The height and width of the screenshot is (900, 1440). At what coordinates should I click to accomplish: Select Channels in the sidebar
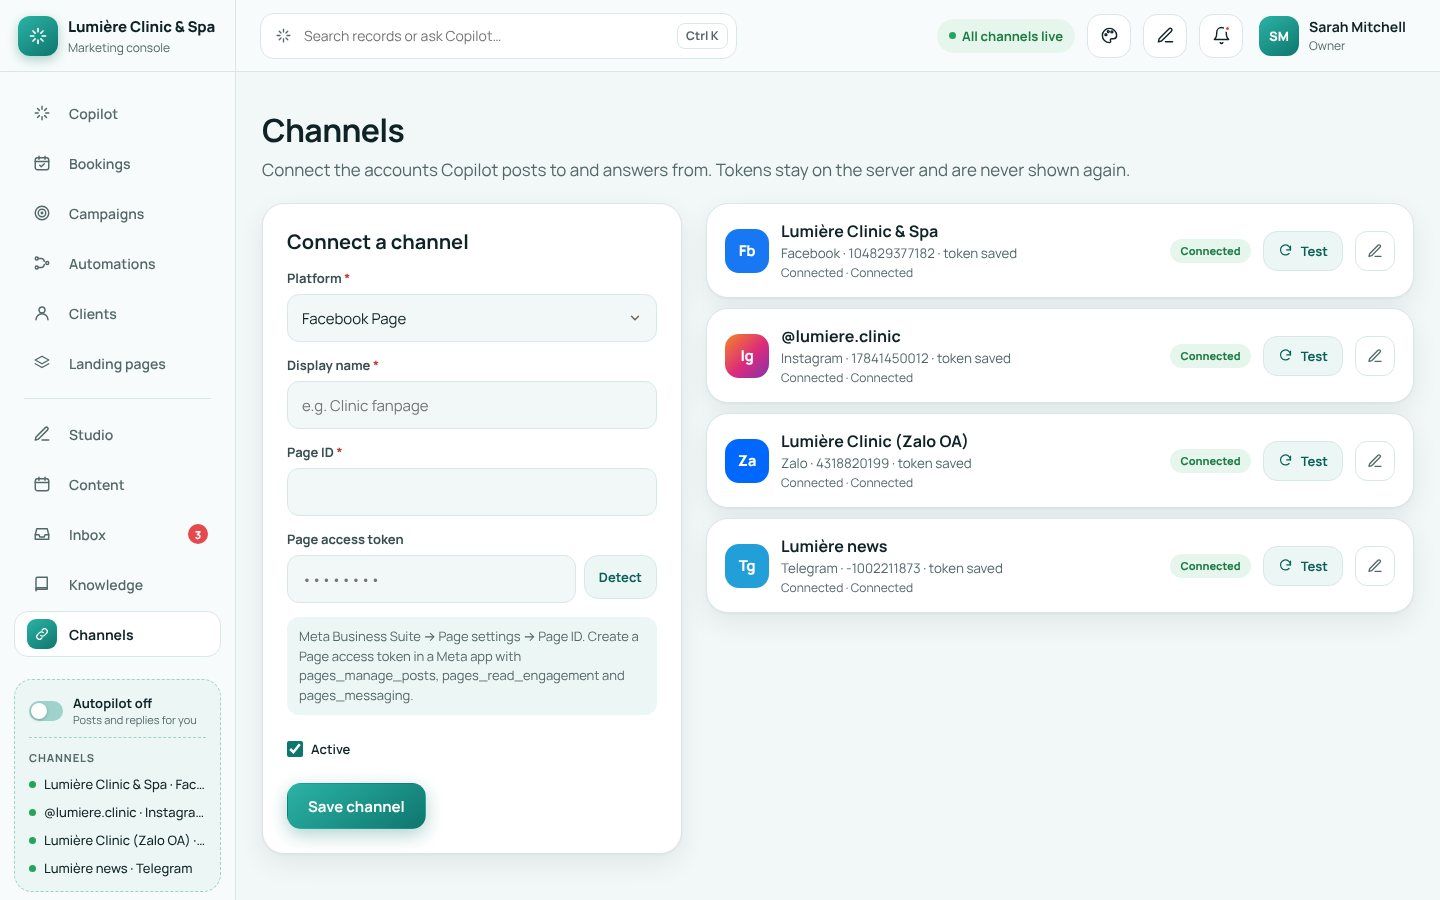pos(118,635)
